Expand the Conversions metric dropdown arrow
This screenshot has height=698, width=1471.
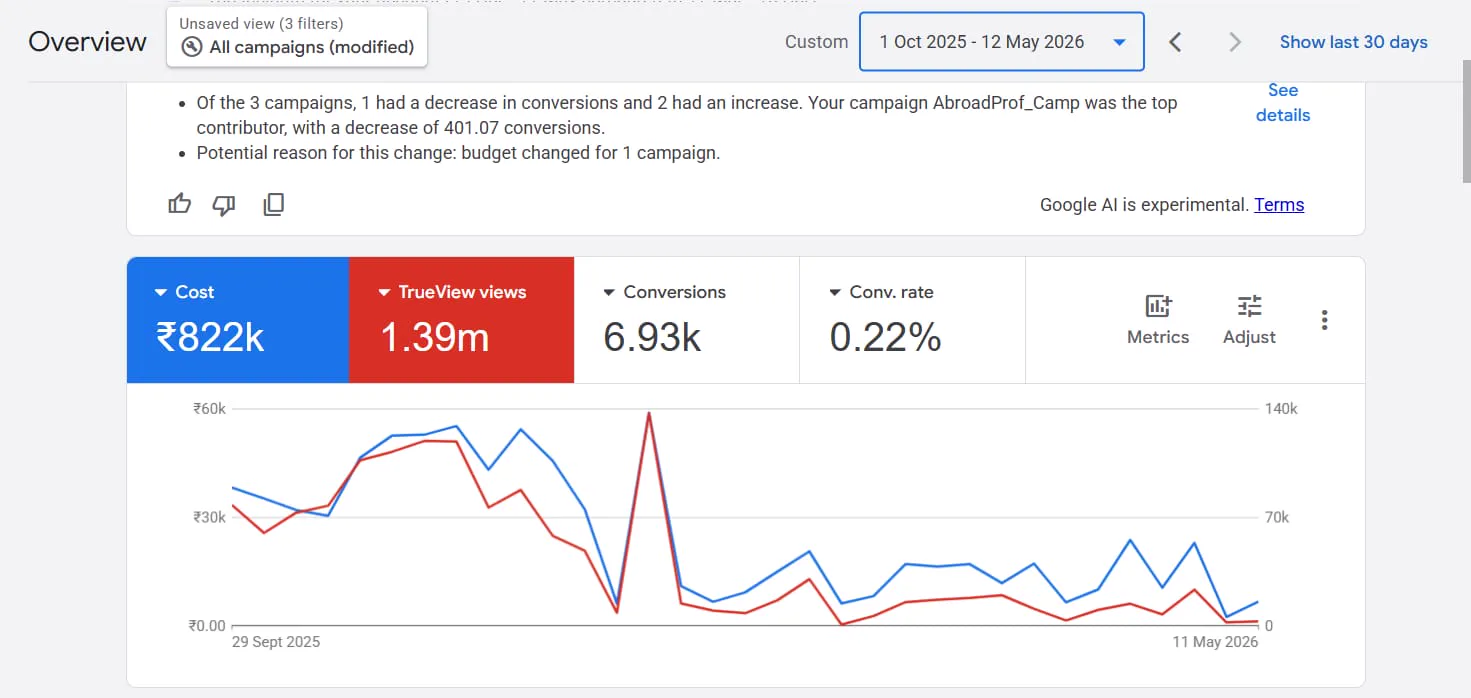tap(609, 293)
